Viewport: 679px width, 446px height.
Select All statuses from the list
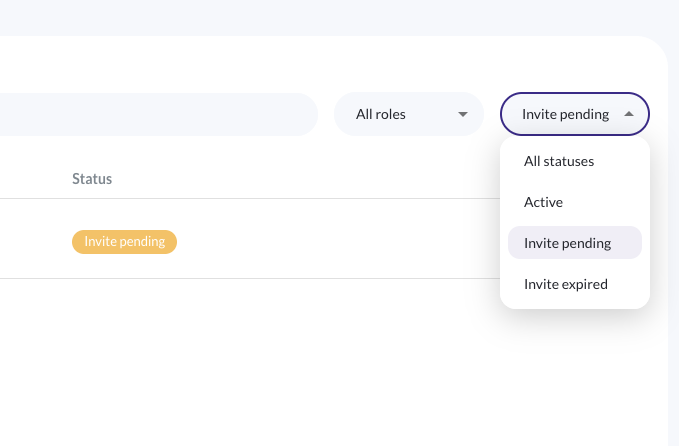point(559,161)
